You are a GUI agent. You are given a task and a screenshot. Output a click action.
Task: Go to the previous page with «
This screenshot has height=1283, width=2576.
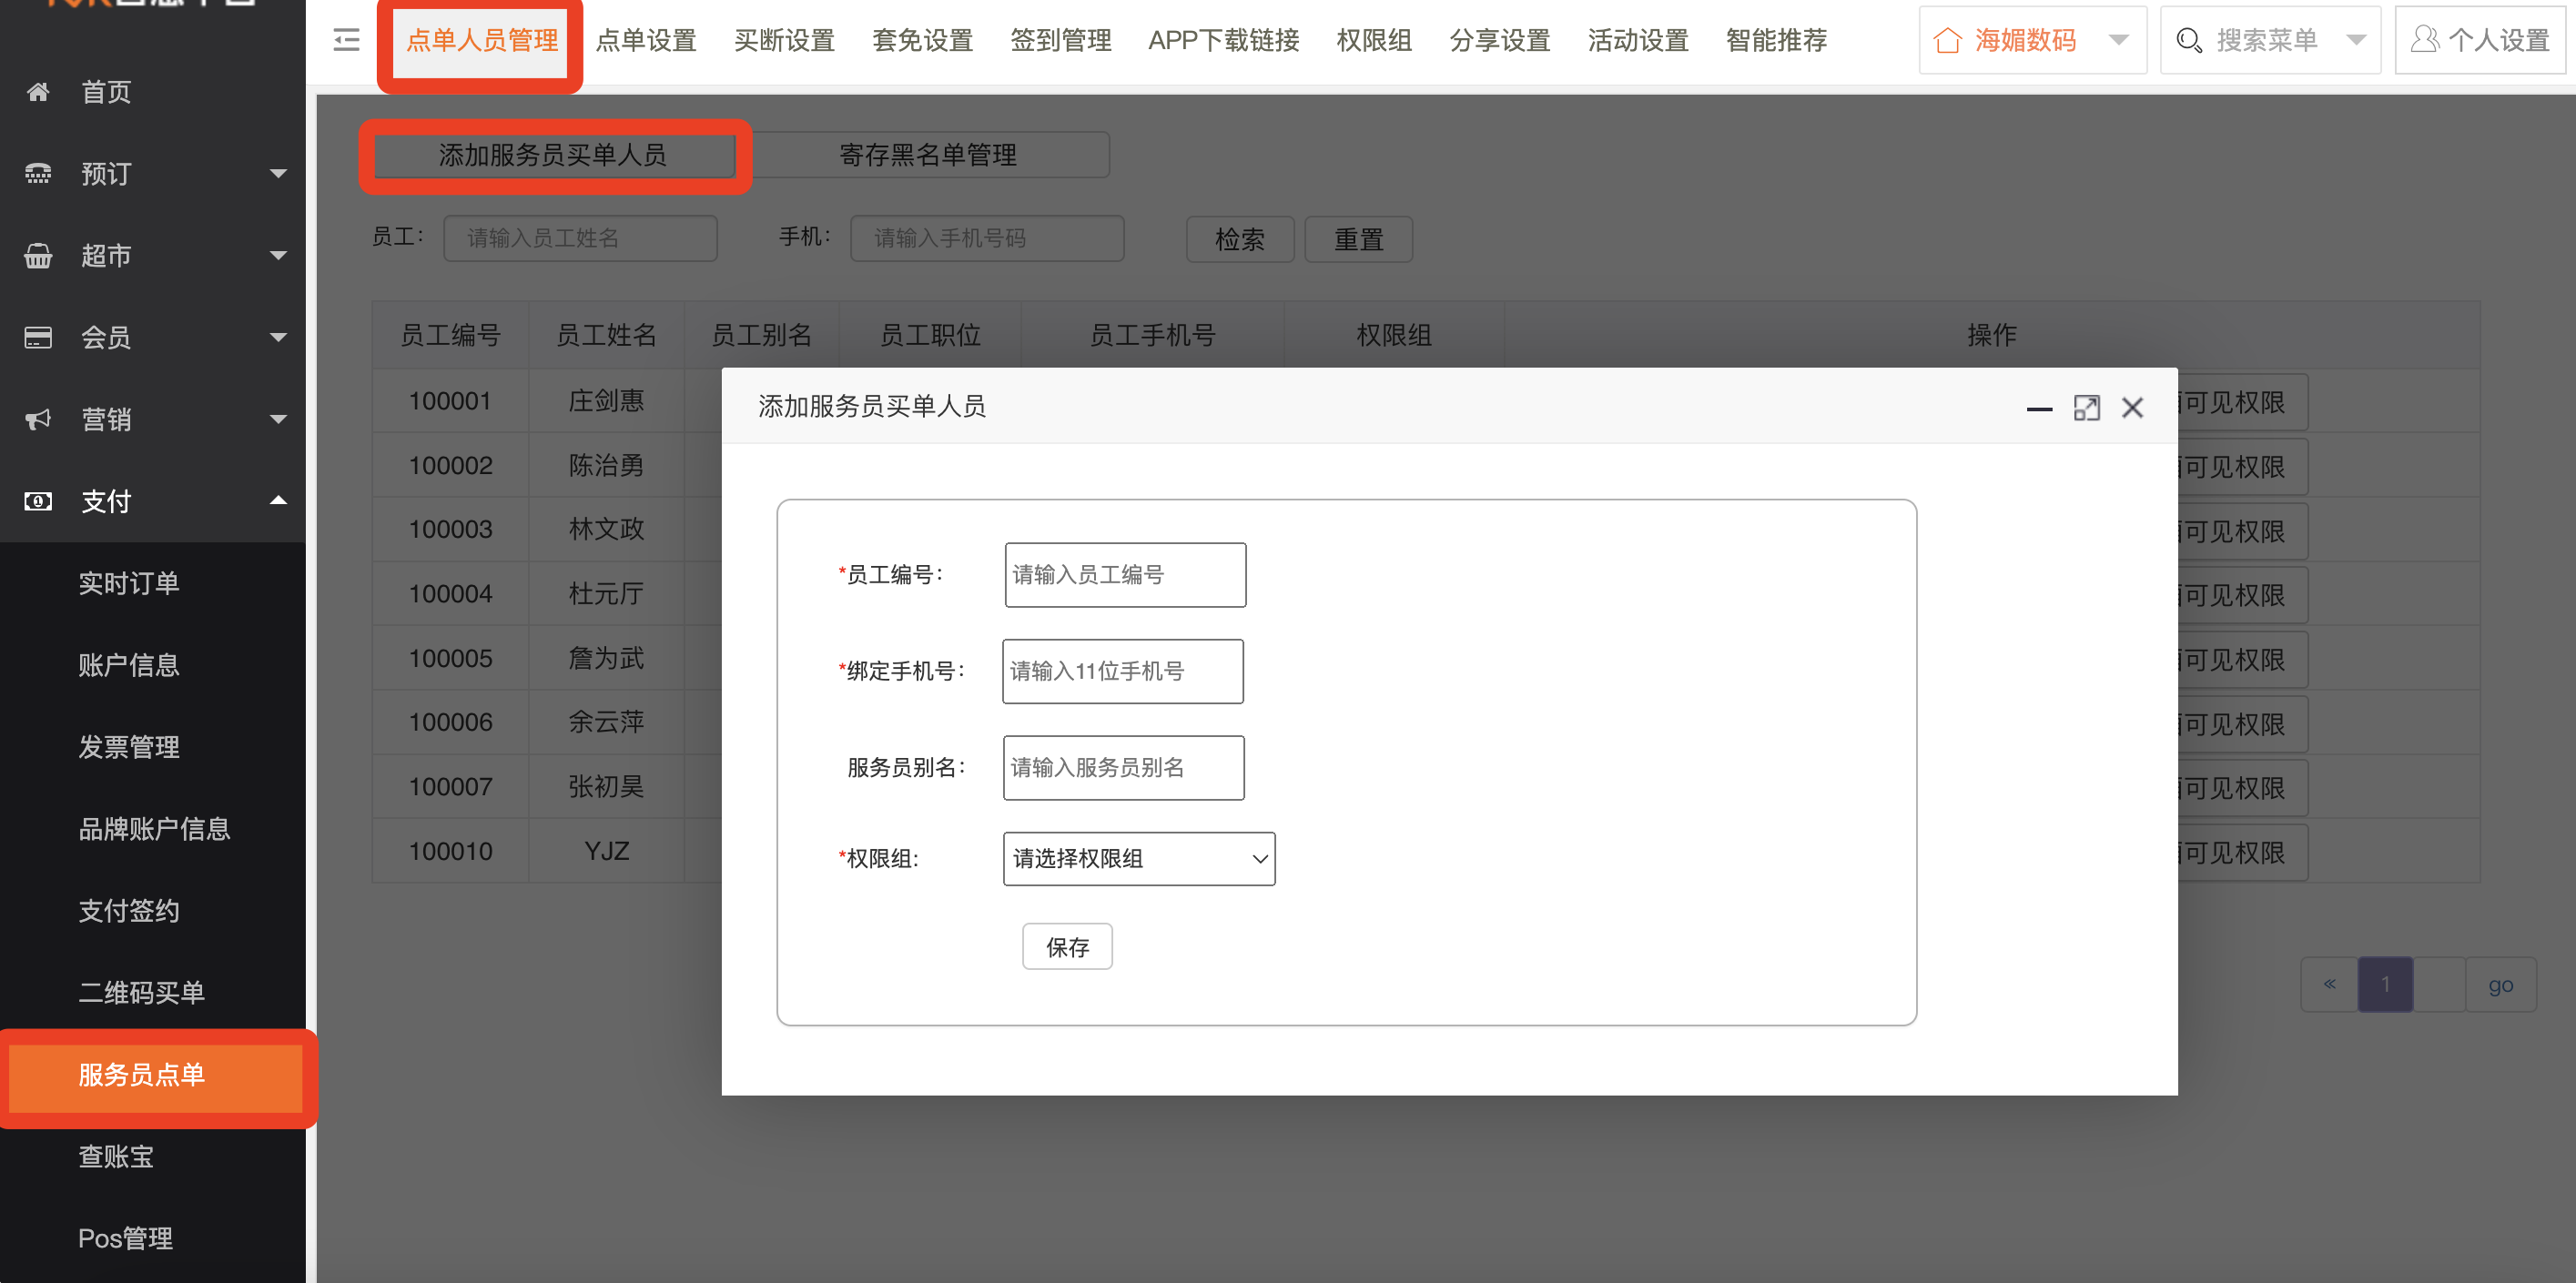2329,985
